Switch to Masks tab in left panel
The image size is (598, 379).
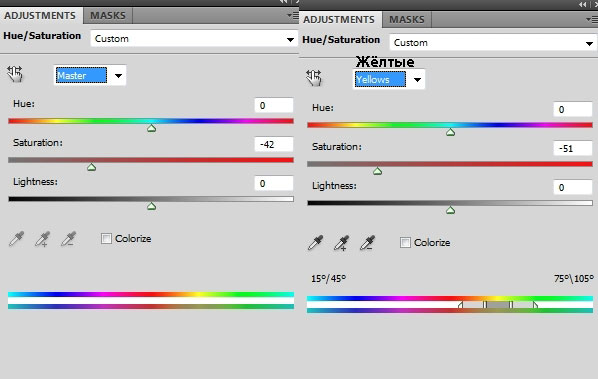(x=108, y=16)
